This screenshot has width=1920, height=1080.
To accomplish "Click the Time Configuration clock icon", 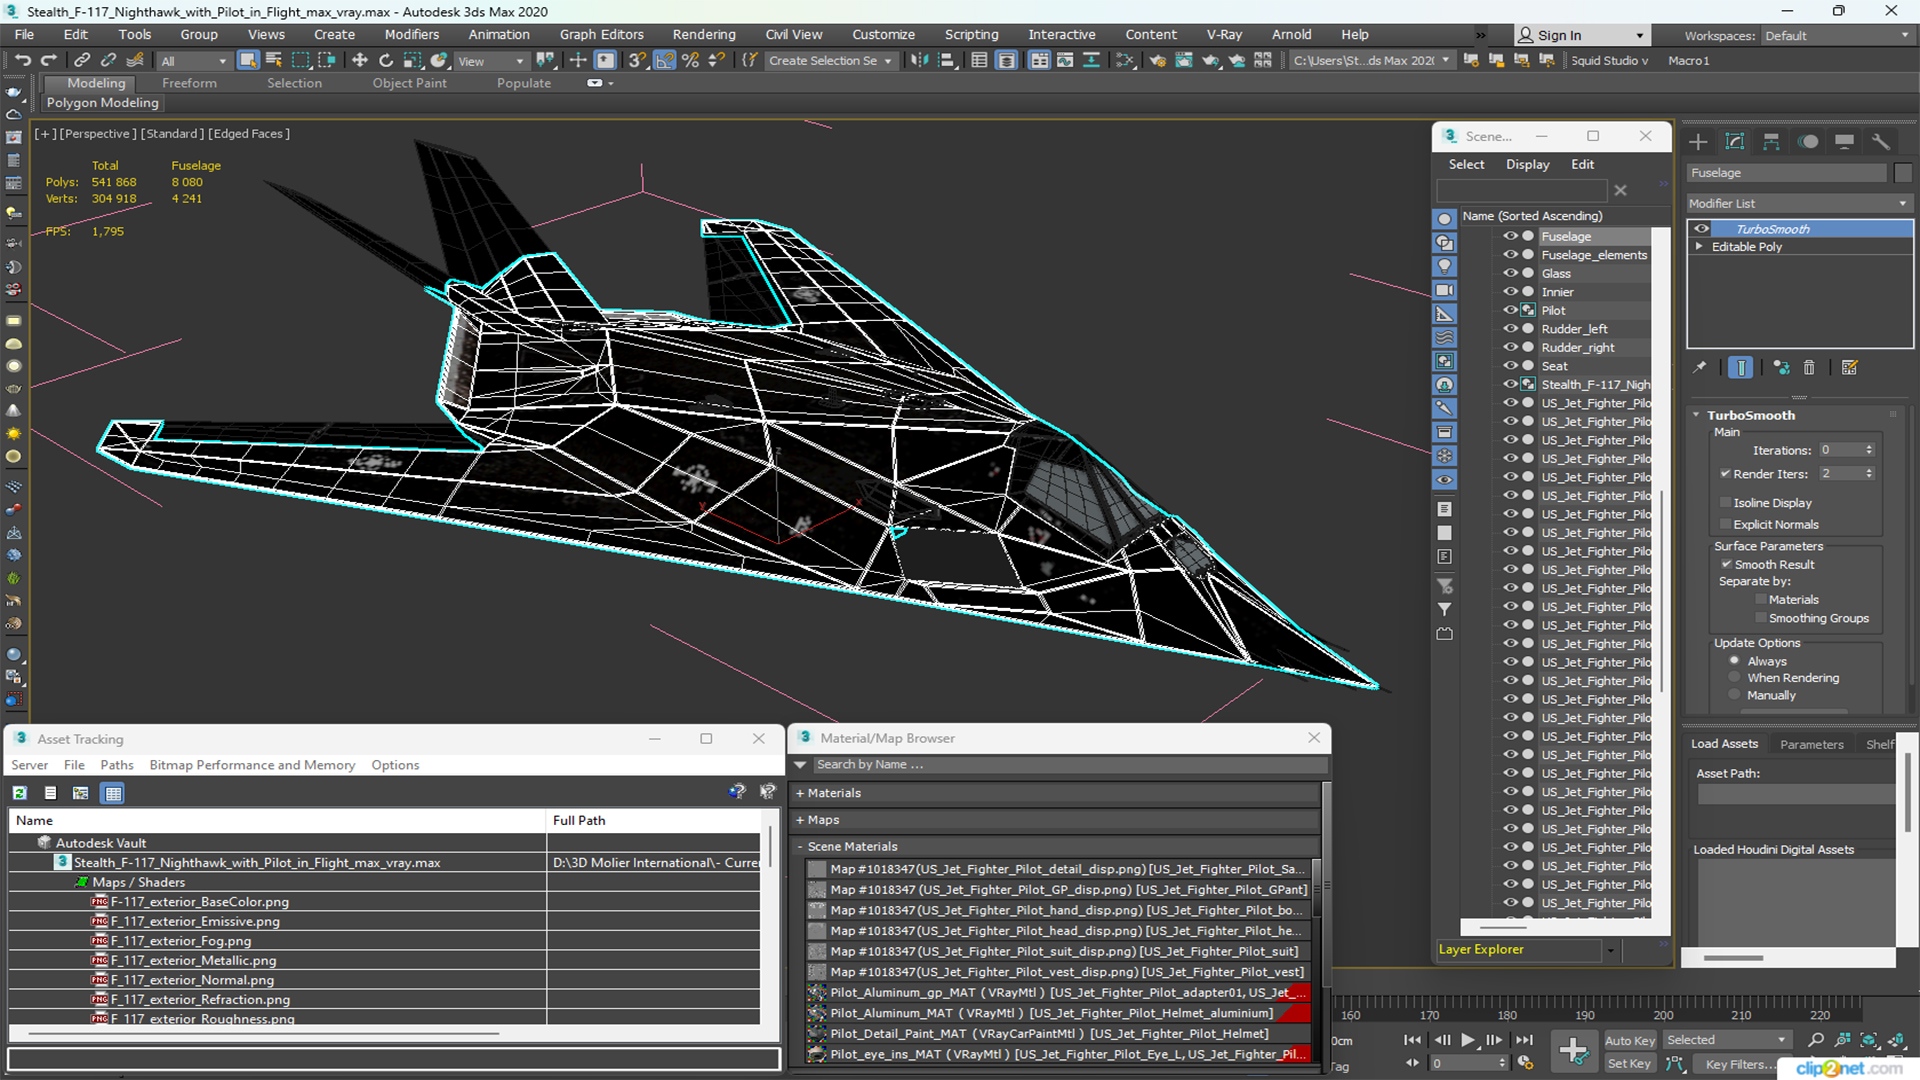I will tap(1525, 1063).
